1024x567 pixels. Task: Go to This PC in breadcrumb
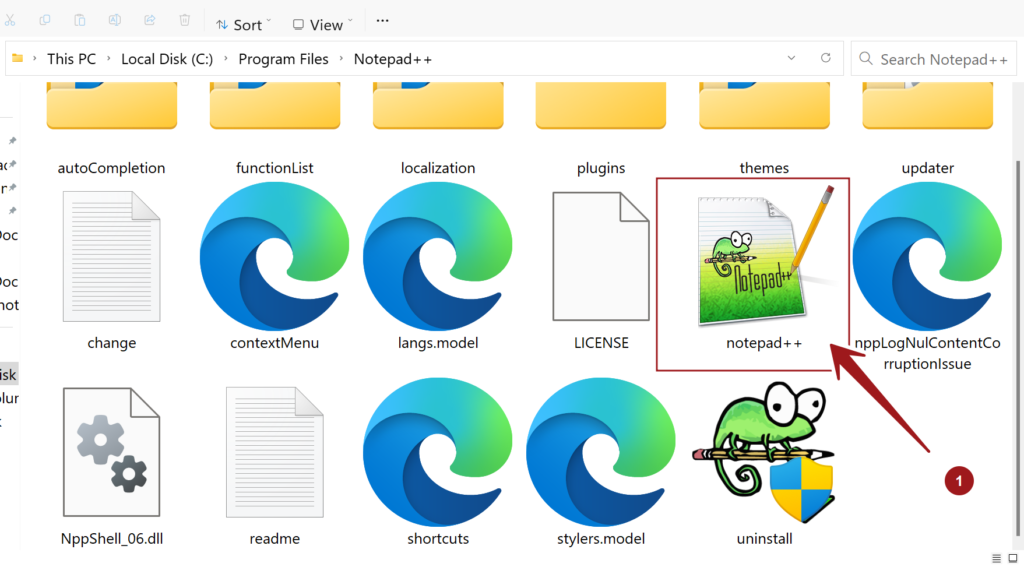click(71, 59)
